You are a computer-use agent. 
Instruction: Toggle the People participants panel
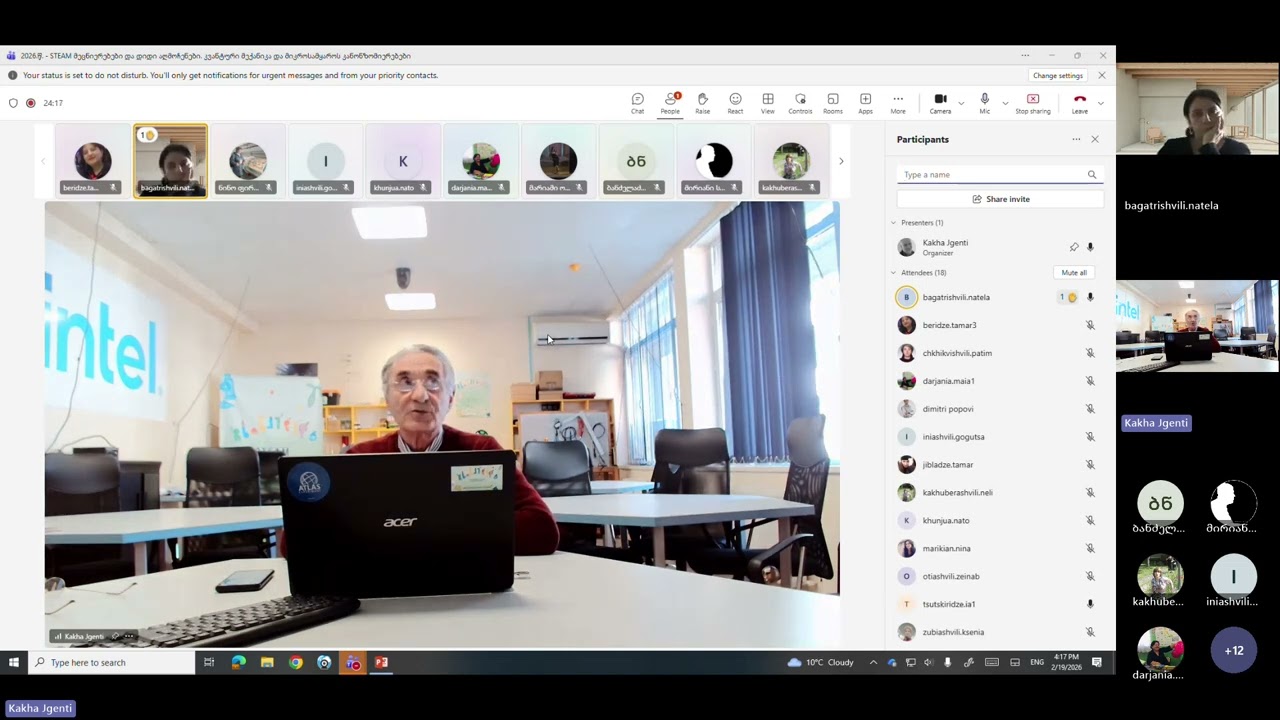click(670, 103)
